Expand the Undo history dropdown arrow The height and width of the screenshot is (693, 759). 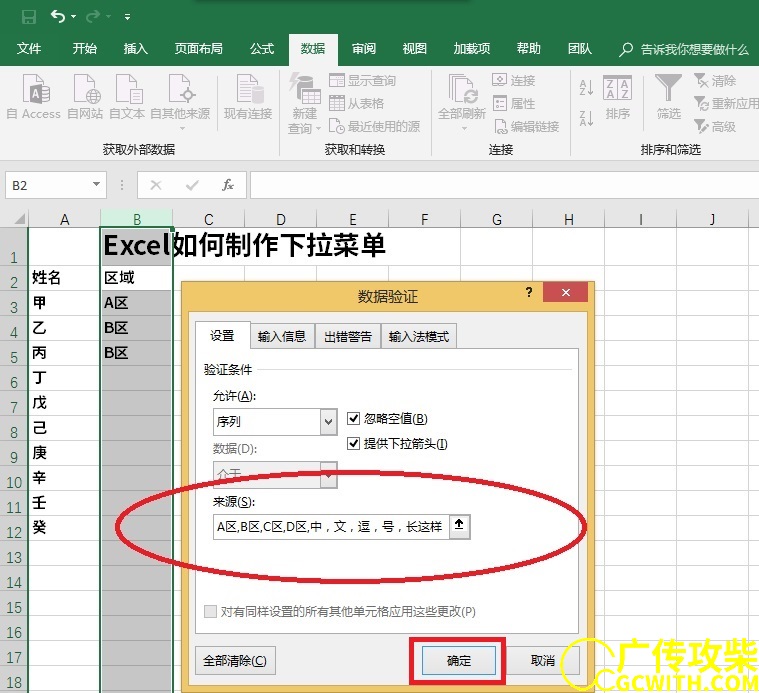pyautogui.click(x=74, y=17)
